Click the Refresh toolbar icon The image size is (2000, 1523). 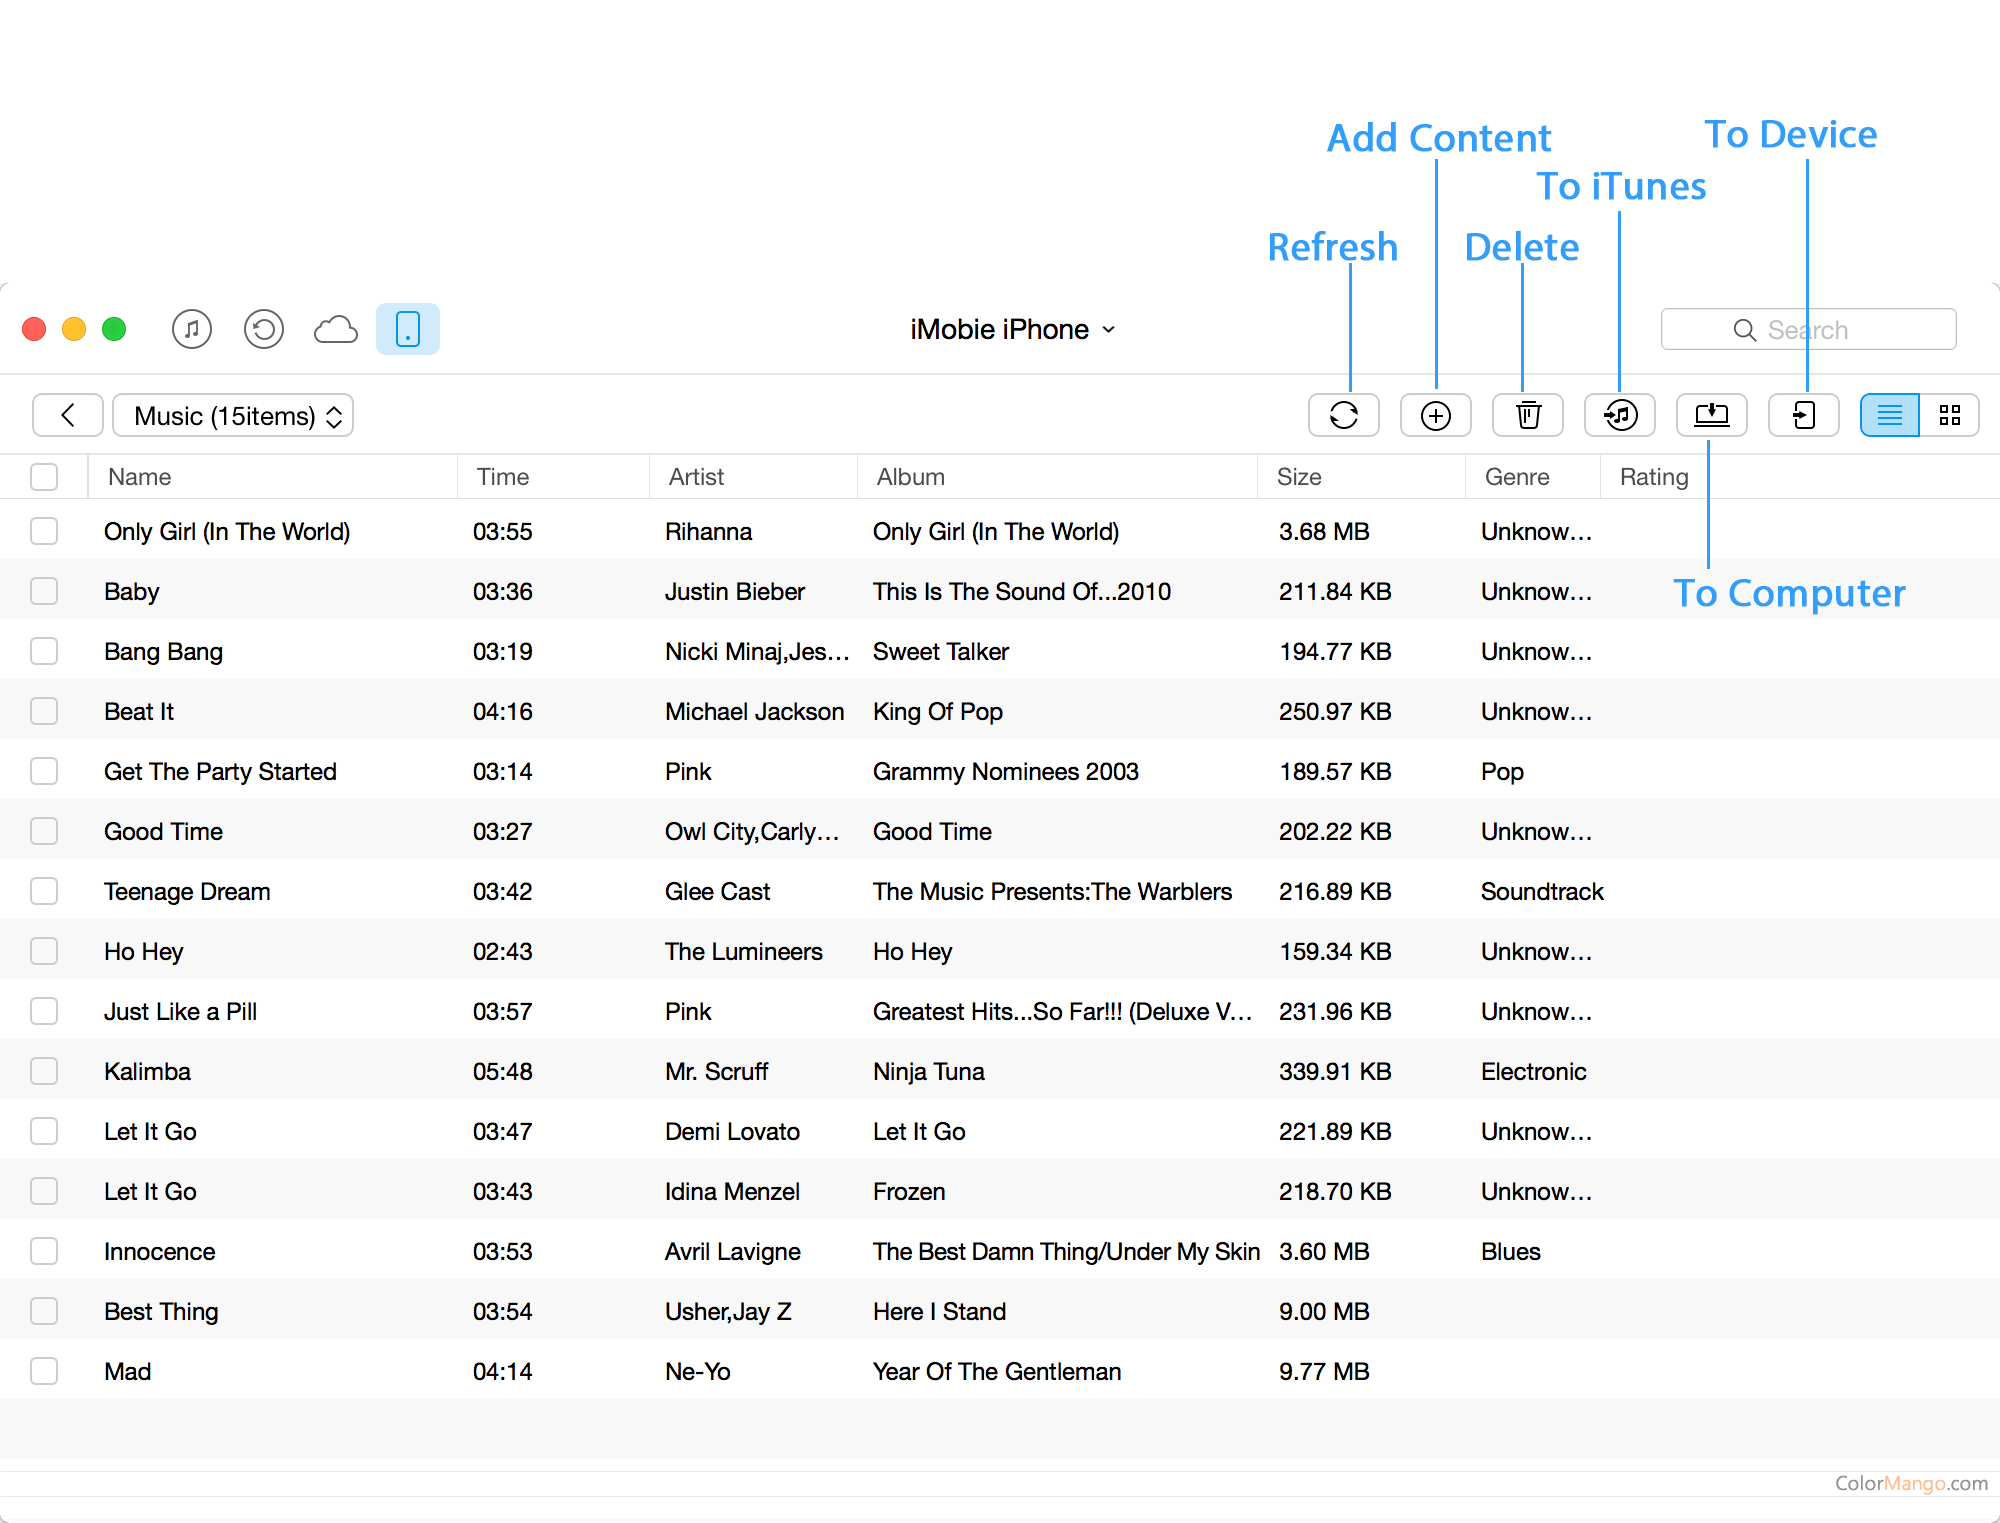pos(1343,415)
